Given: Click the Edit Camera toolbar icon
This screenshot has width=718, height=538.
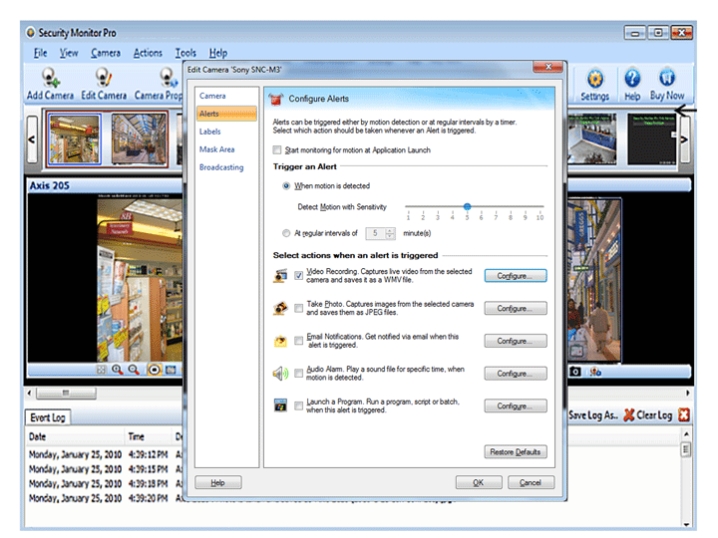Looking at the screenshot, I should click(x=103, y=79).
